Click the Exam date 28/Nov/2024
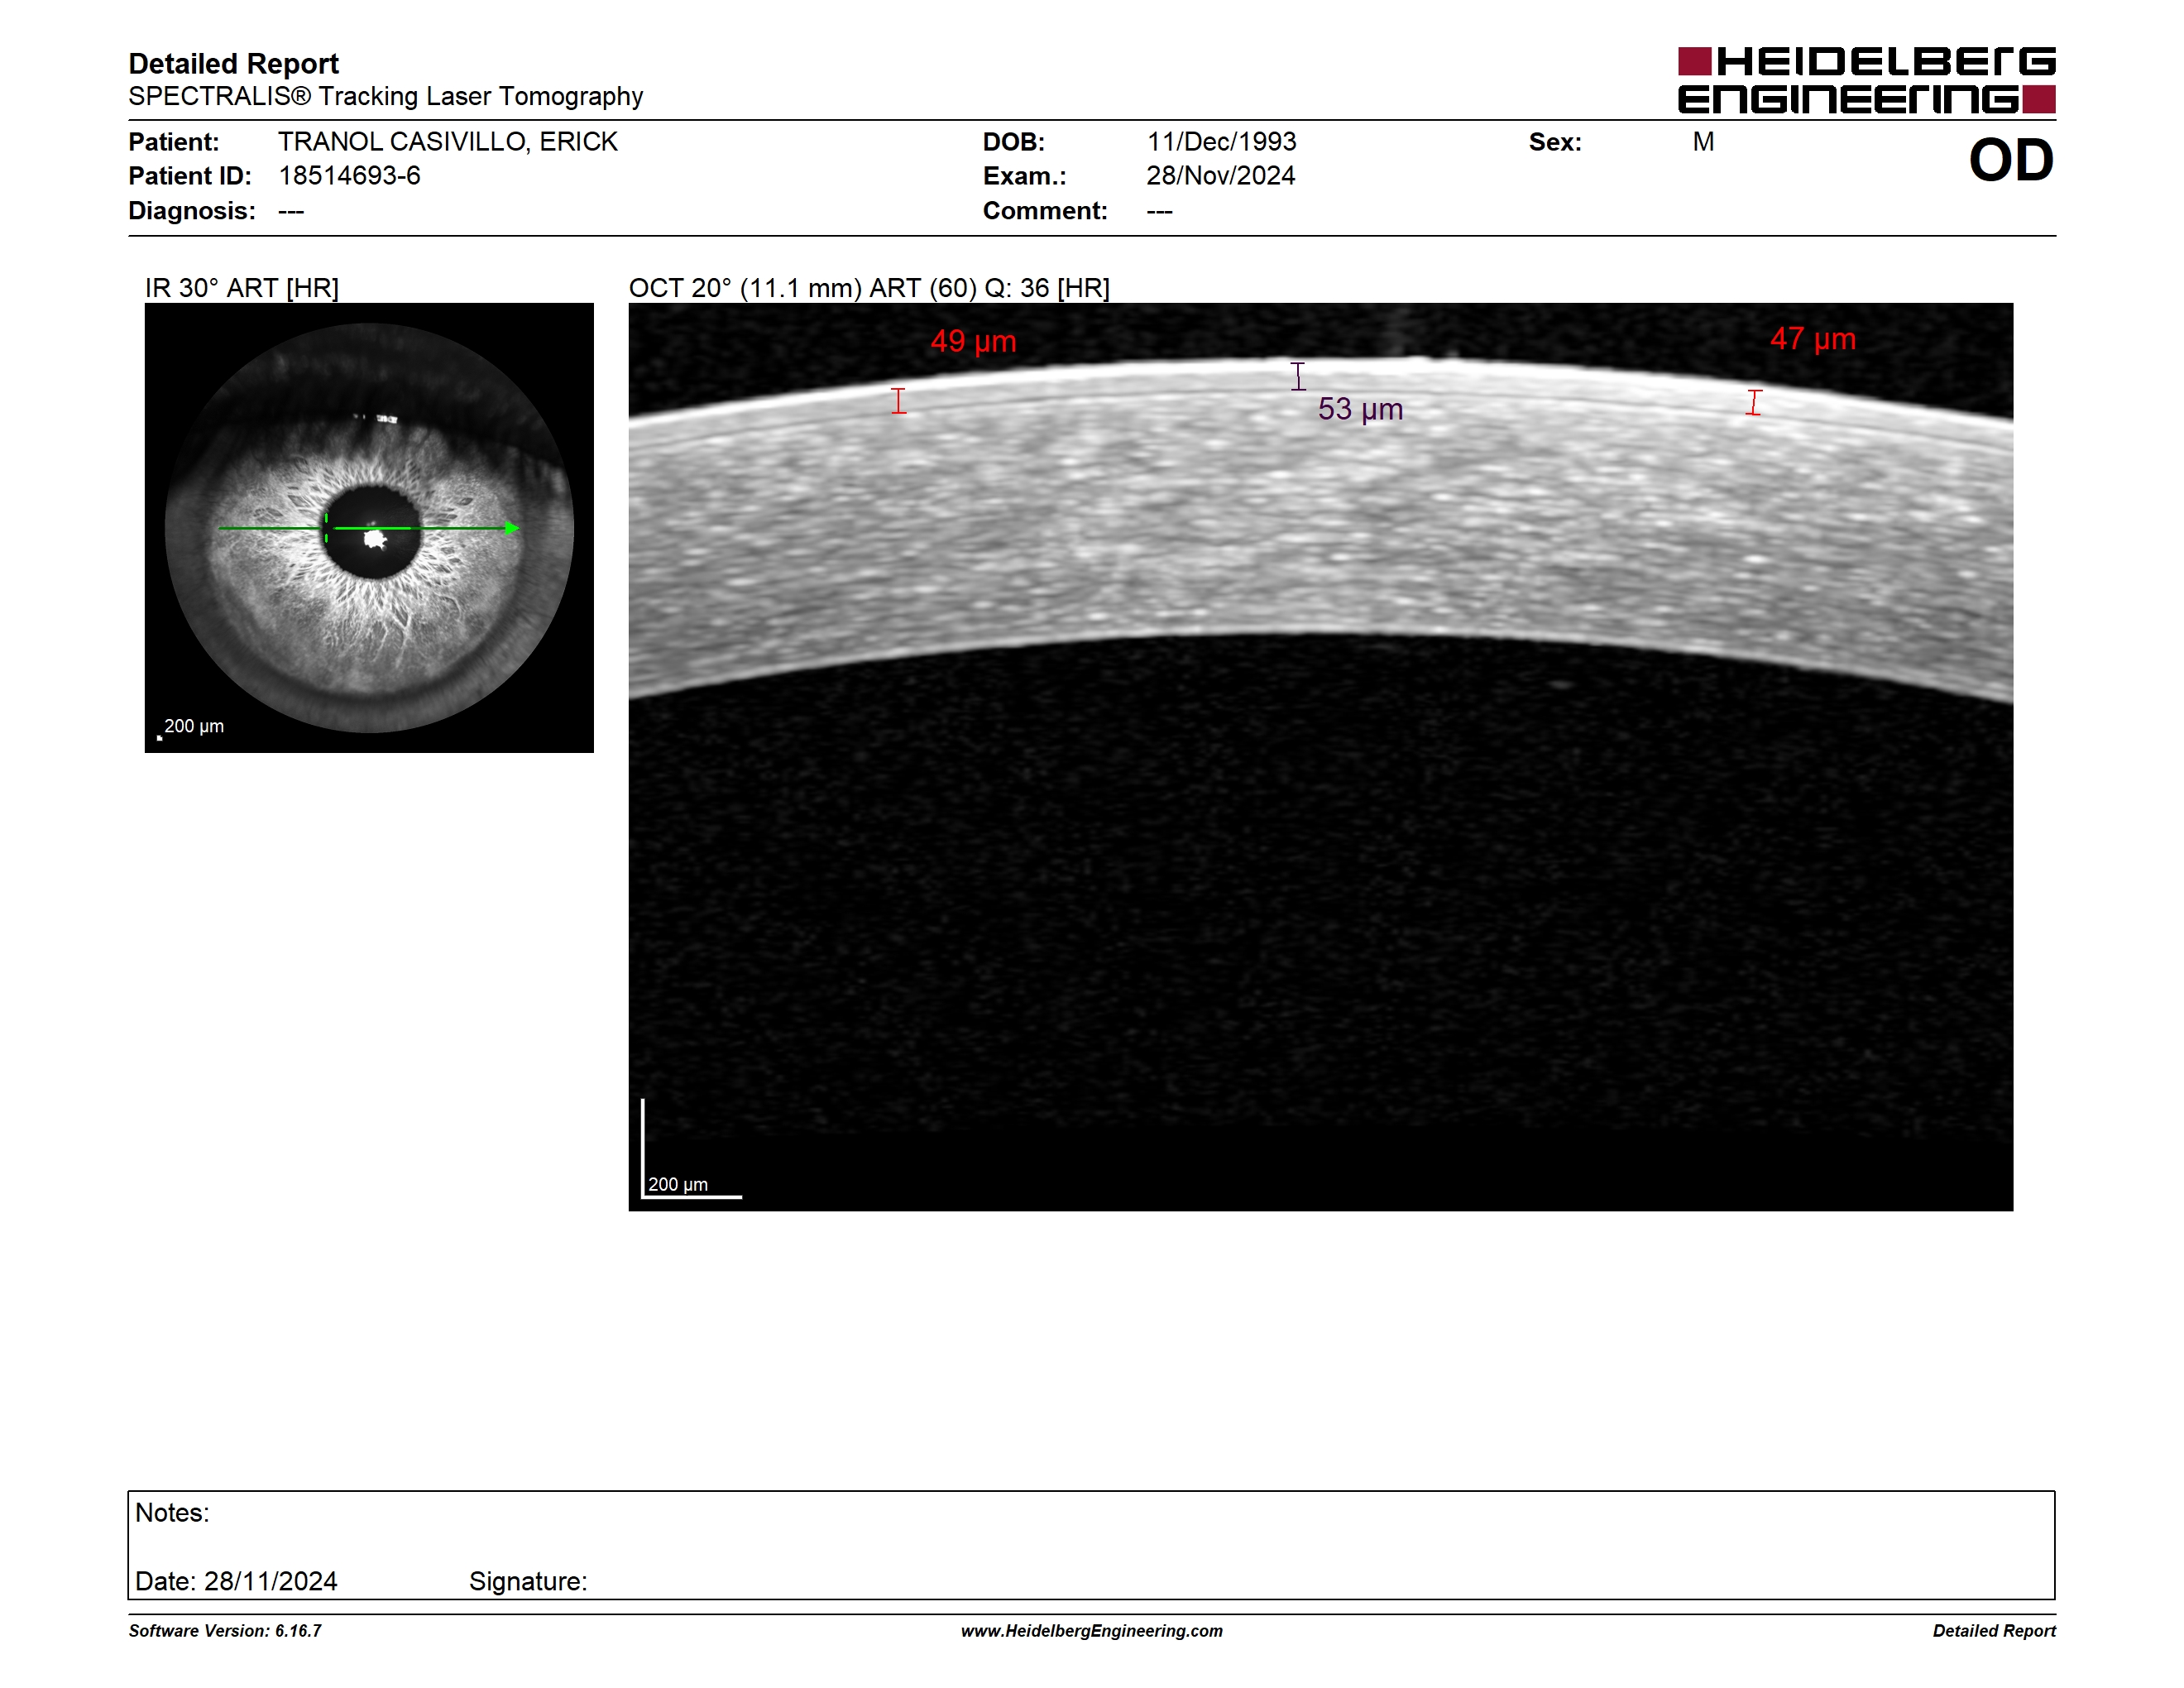 [x=1220, y=176]
